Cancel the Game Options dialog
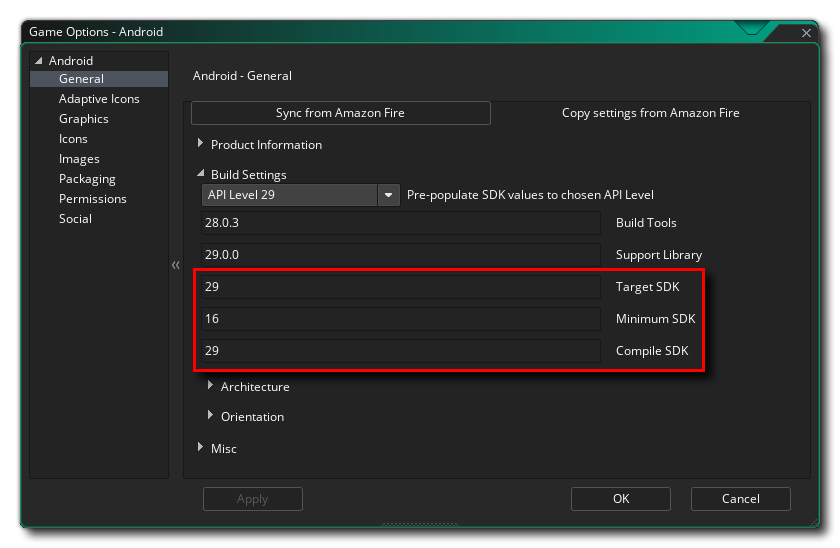 pyautogui.click(x=740, y=498)
